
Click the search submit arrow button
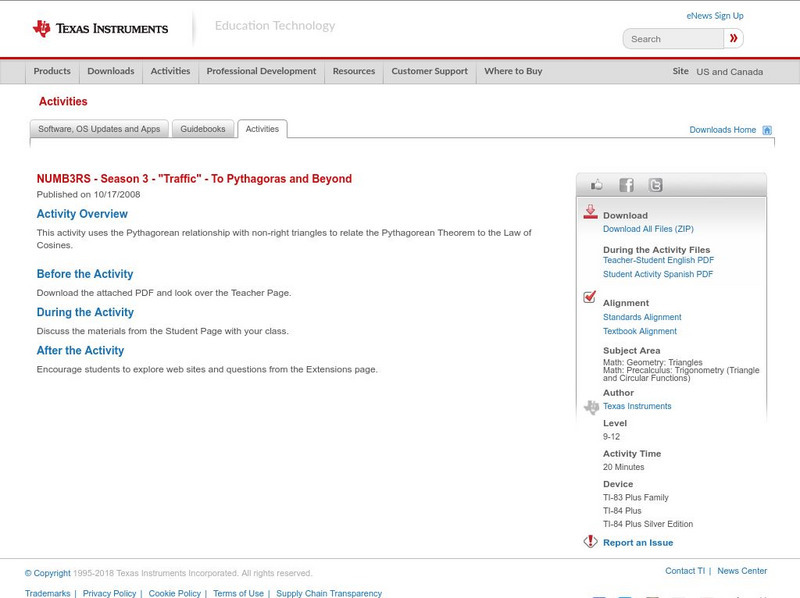[734, 39]
